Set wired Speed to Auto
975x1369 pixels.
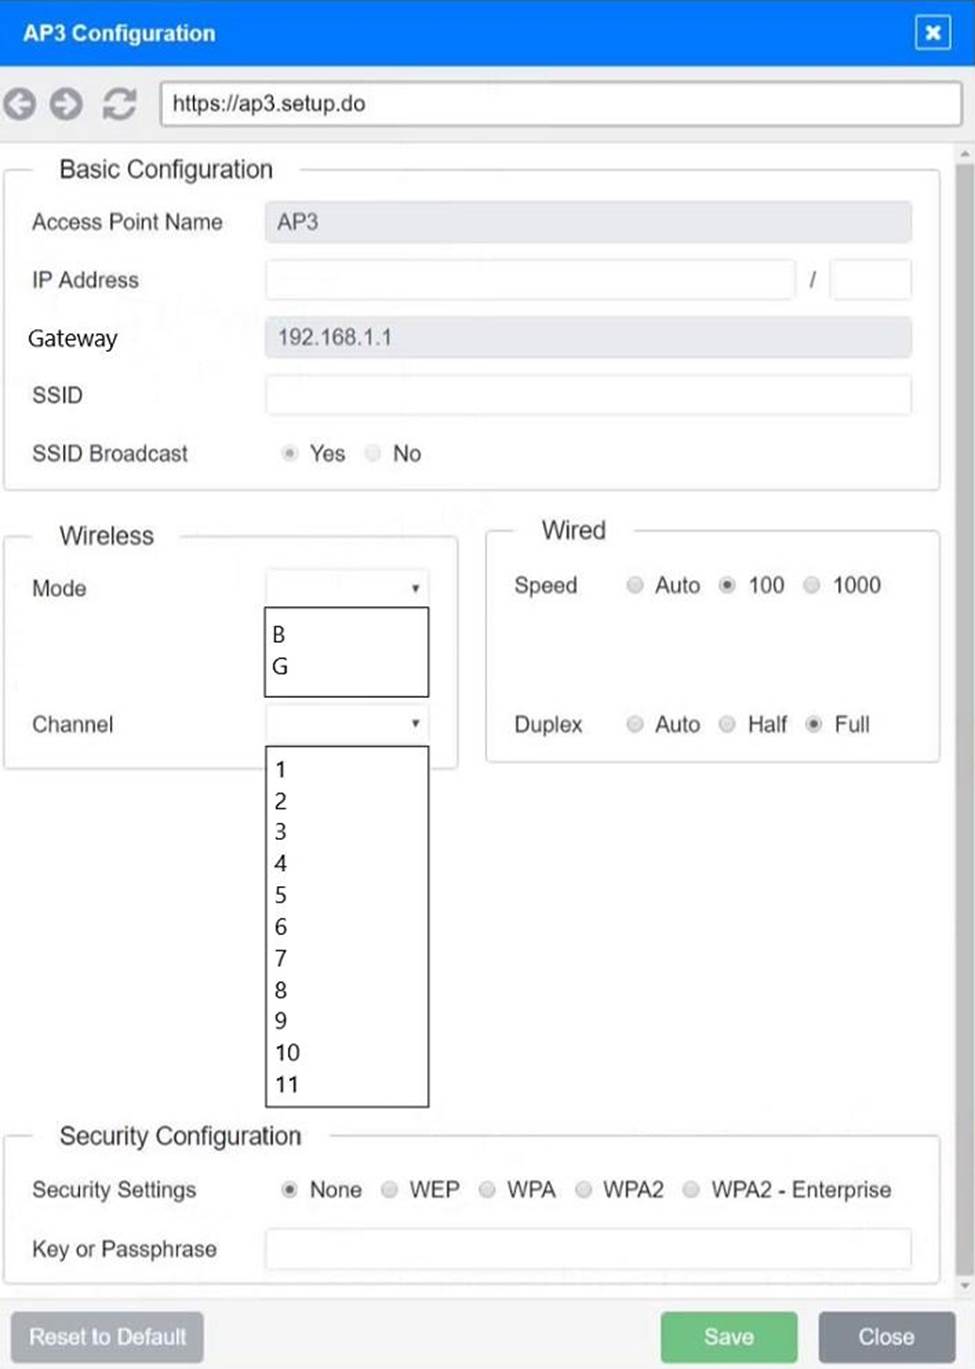click(x=634, y=585)
